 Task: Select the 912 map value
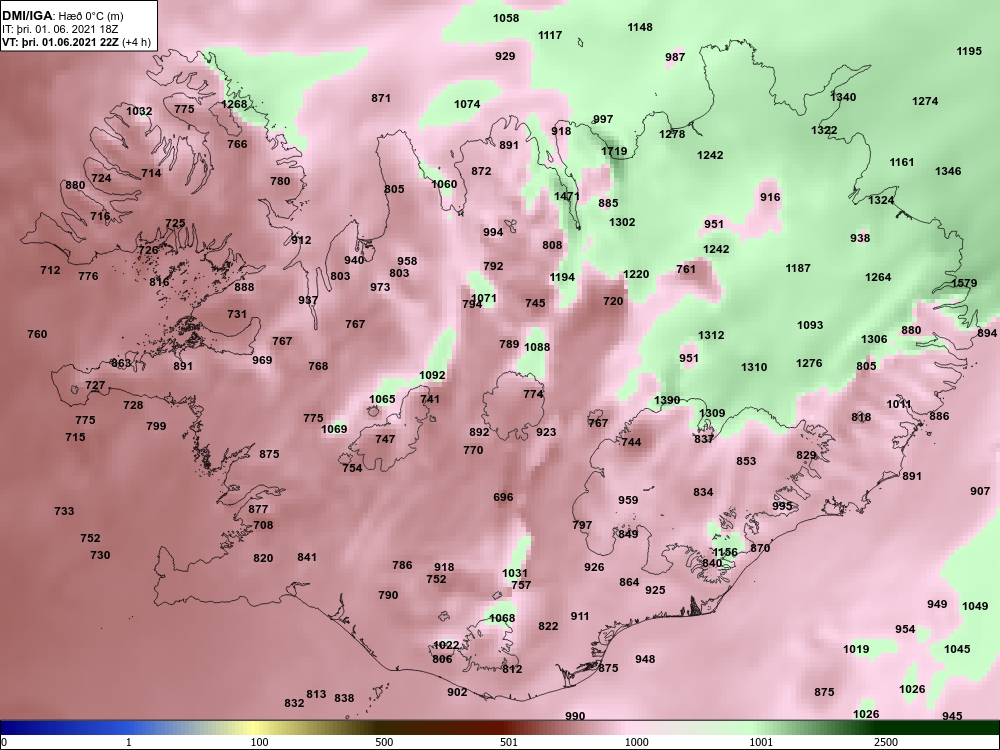pos(301,240)
